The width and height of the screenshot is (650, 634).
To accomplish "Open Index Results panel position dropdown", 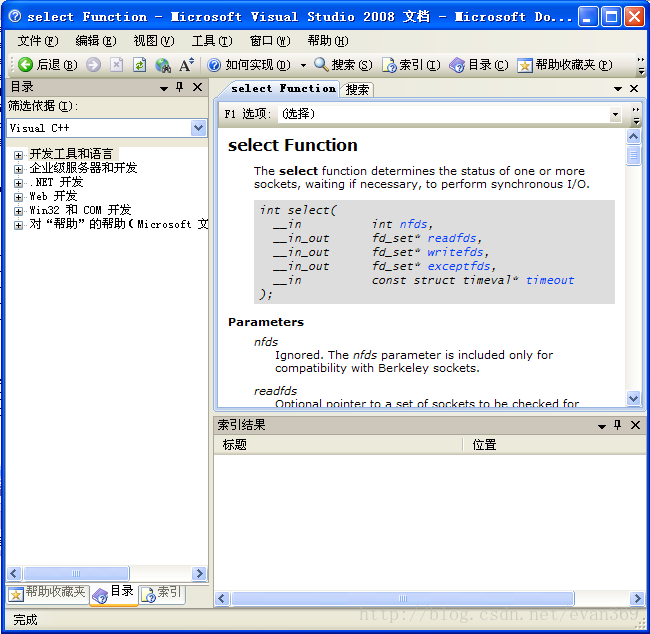I will pos(601,426).
